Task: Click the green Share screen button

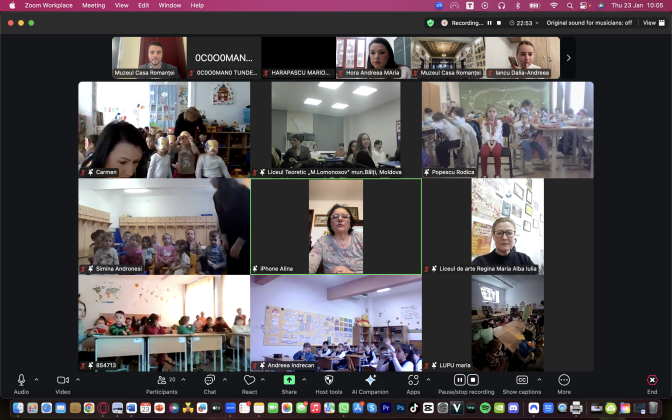Action: tap(289, 380)
